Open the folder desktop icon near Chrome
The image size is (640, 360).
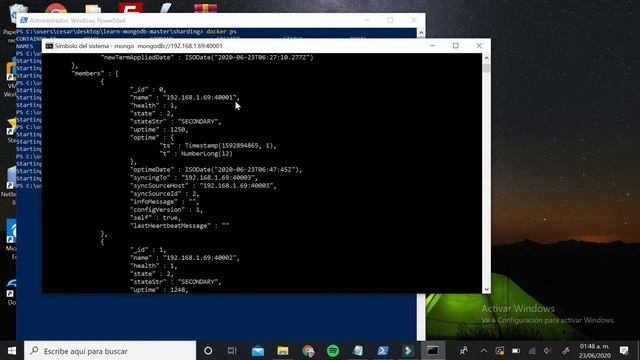tap(93, 9)
